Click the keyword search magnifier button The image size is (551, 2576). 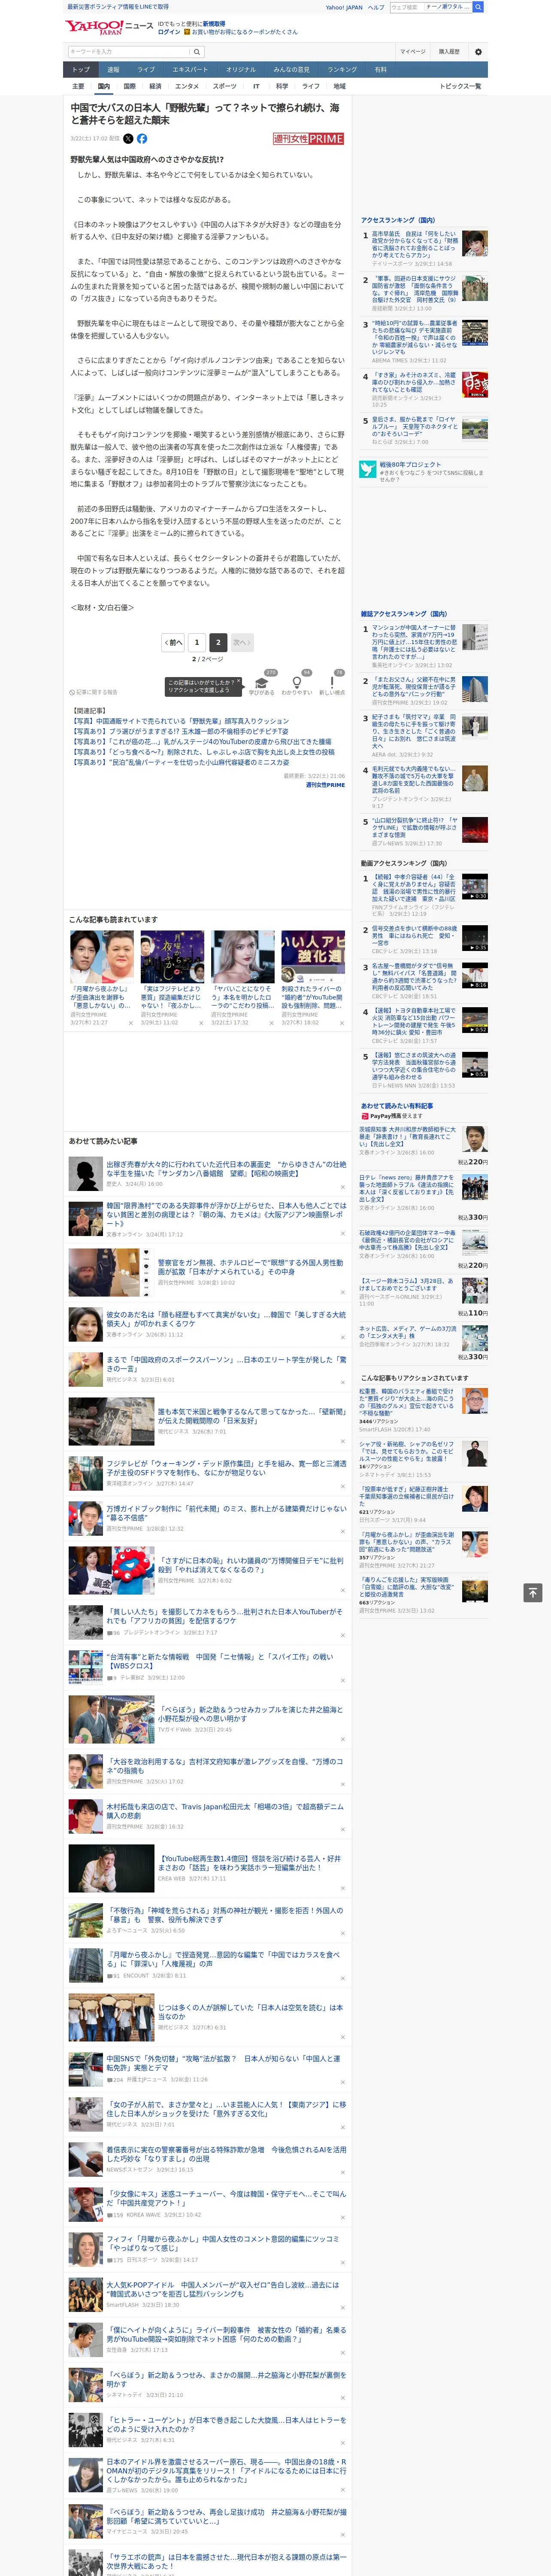pyautogui.click(x=197, y=51)
